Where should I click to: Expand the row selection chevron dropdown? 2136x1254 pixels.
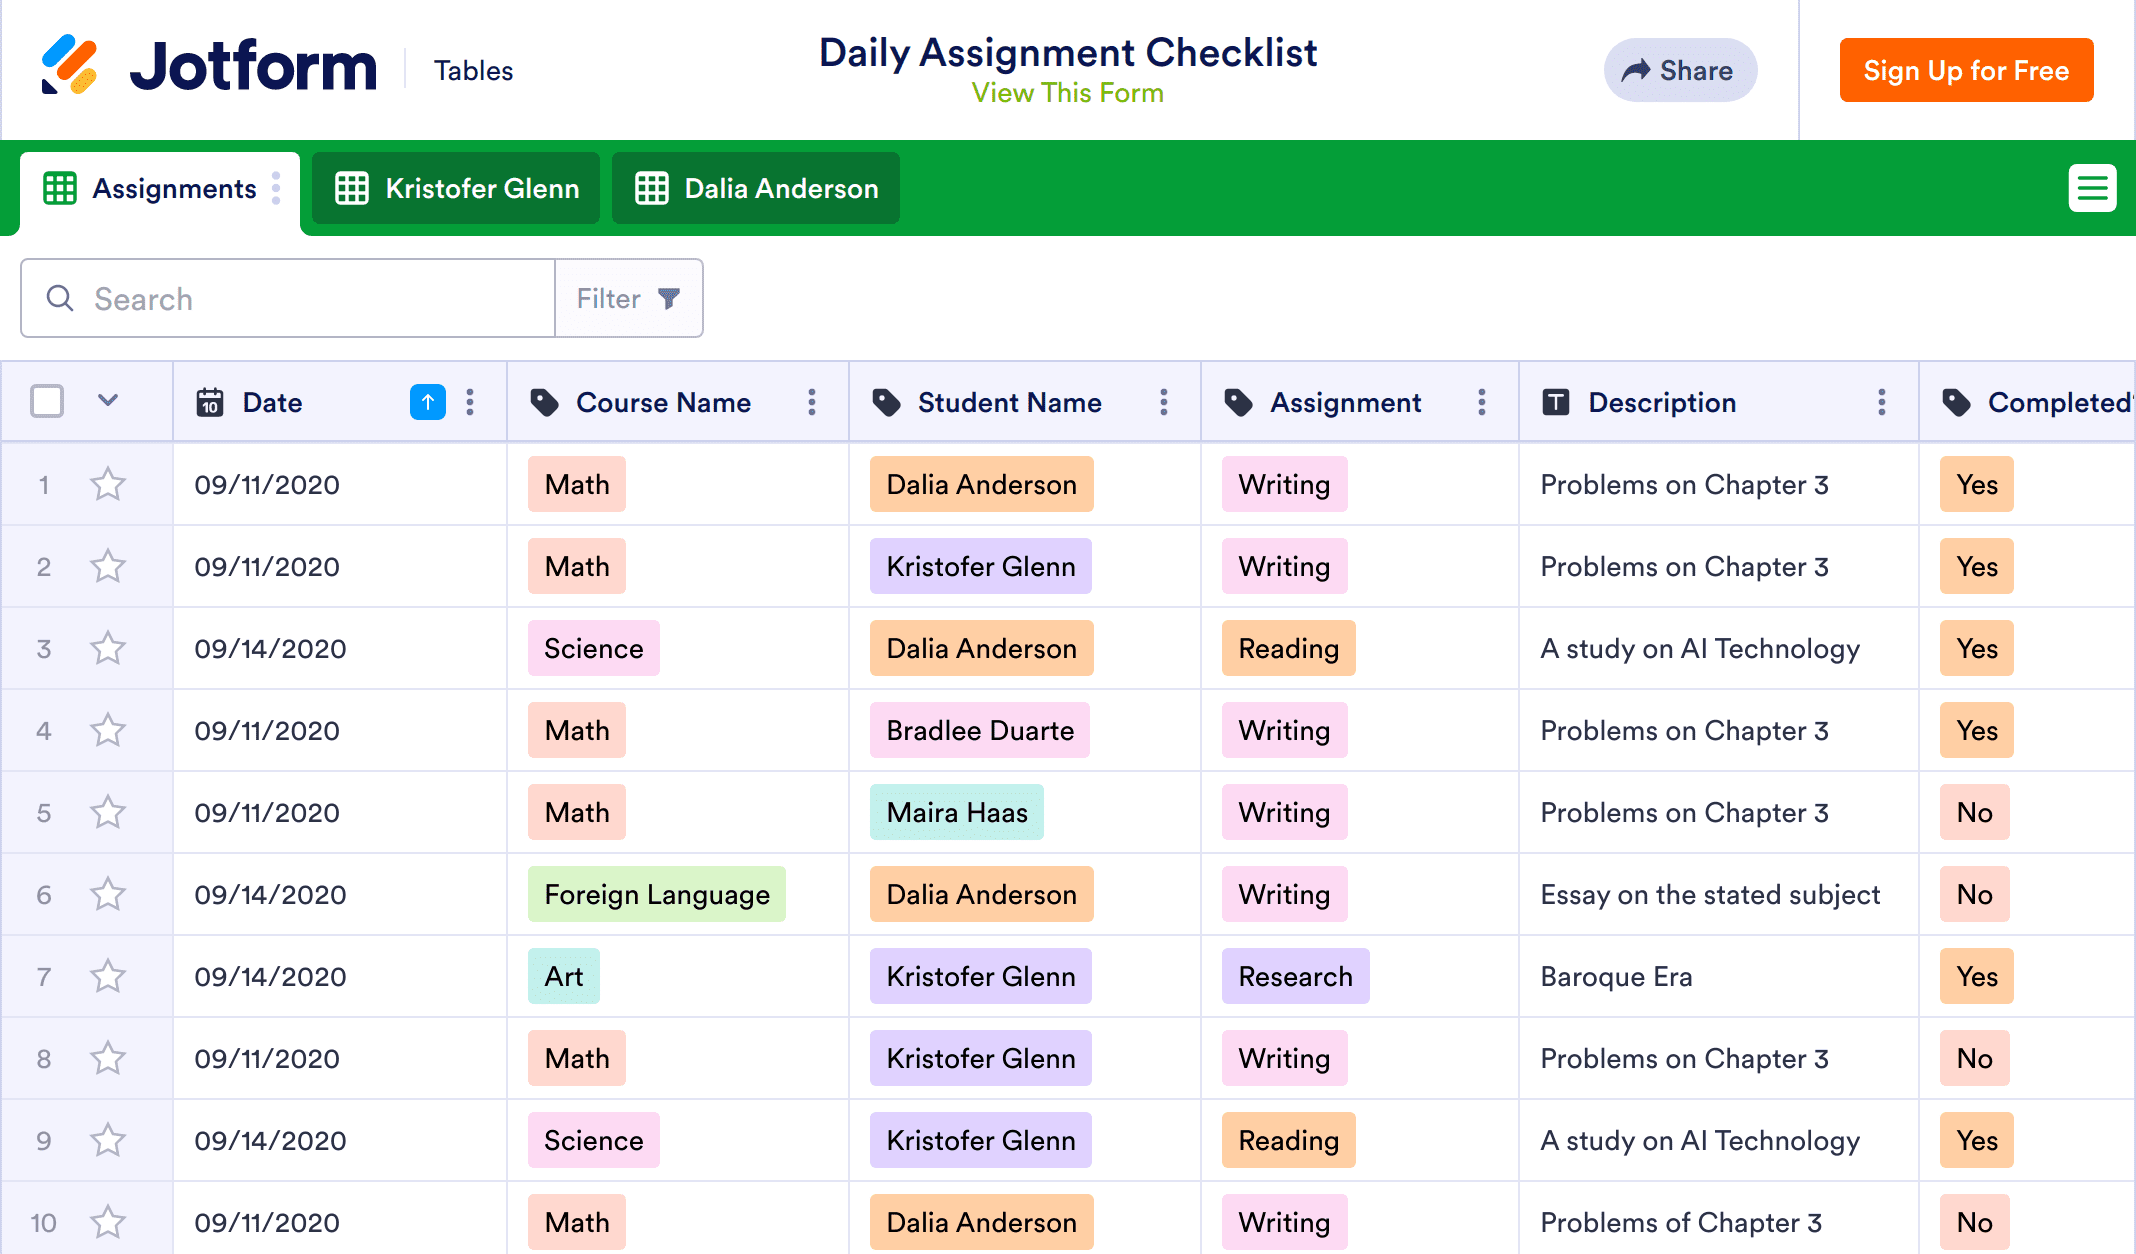click(x=108, y=401)
